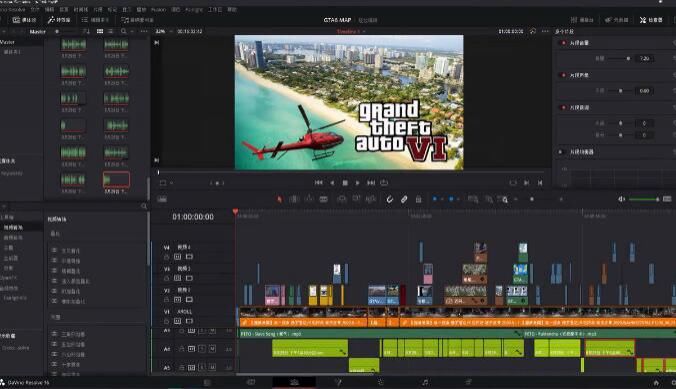Select the Dynamic Trim mode tool
Viewport: 676px width, 389px height.
(309, 199)
